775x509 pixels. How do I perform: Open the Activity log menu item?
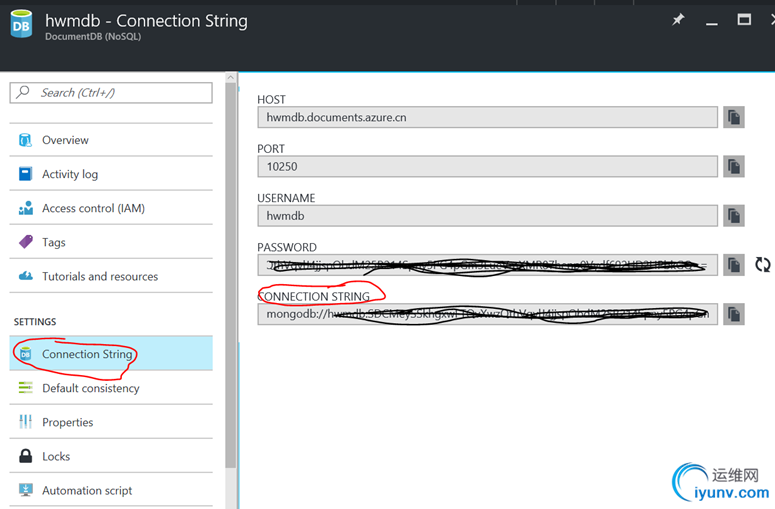(111, 174)
